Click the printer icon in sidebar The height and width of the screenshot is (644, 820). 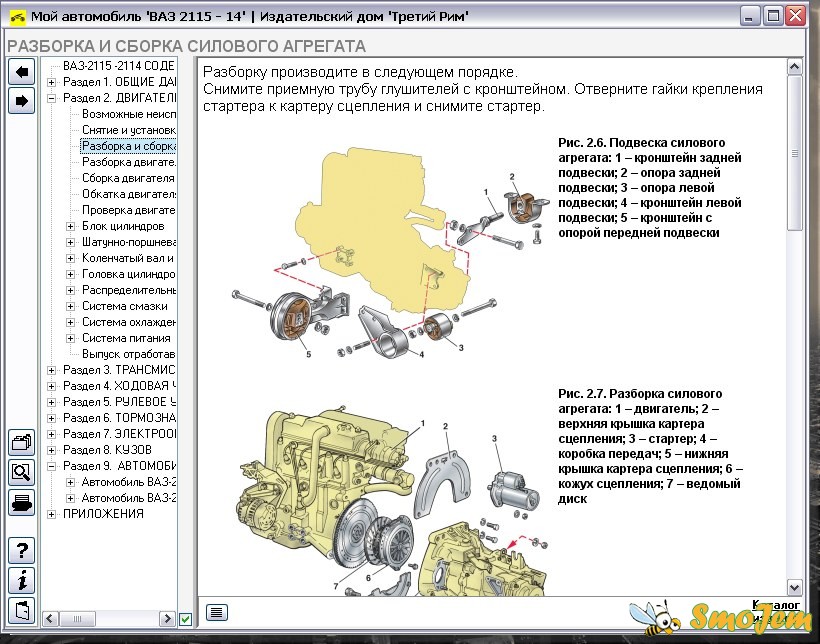(x=21, y=502)
